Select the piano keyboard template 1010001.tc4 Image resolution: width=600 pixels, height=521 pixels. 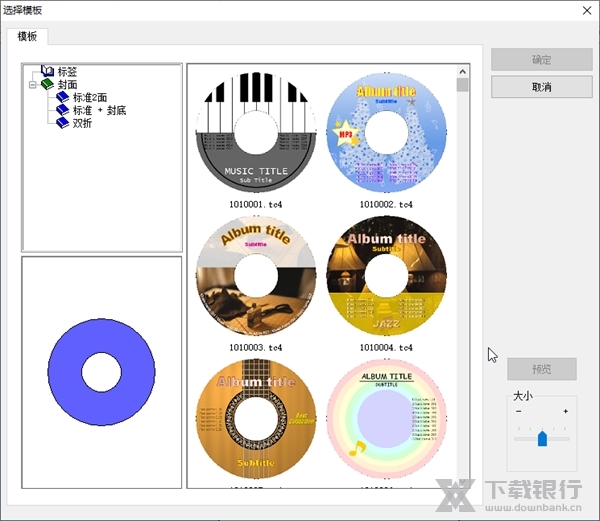[x=256, y=132]
